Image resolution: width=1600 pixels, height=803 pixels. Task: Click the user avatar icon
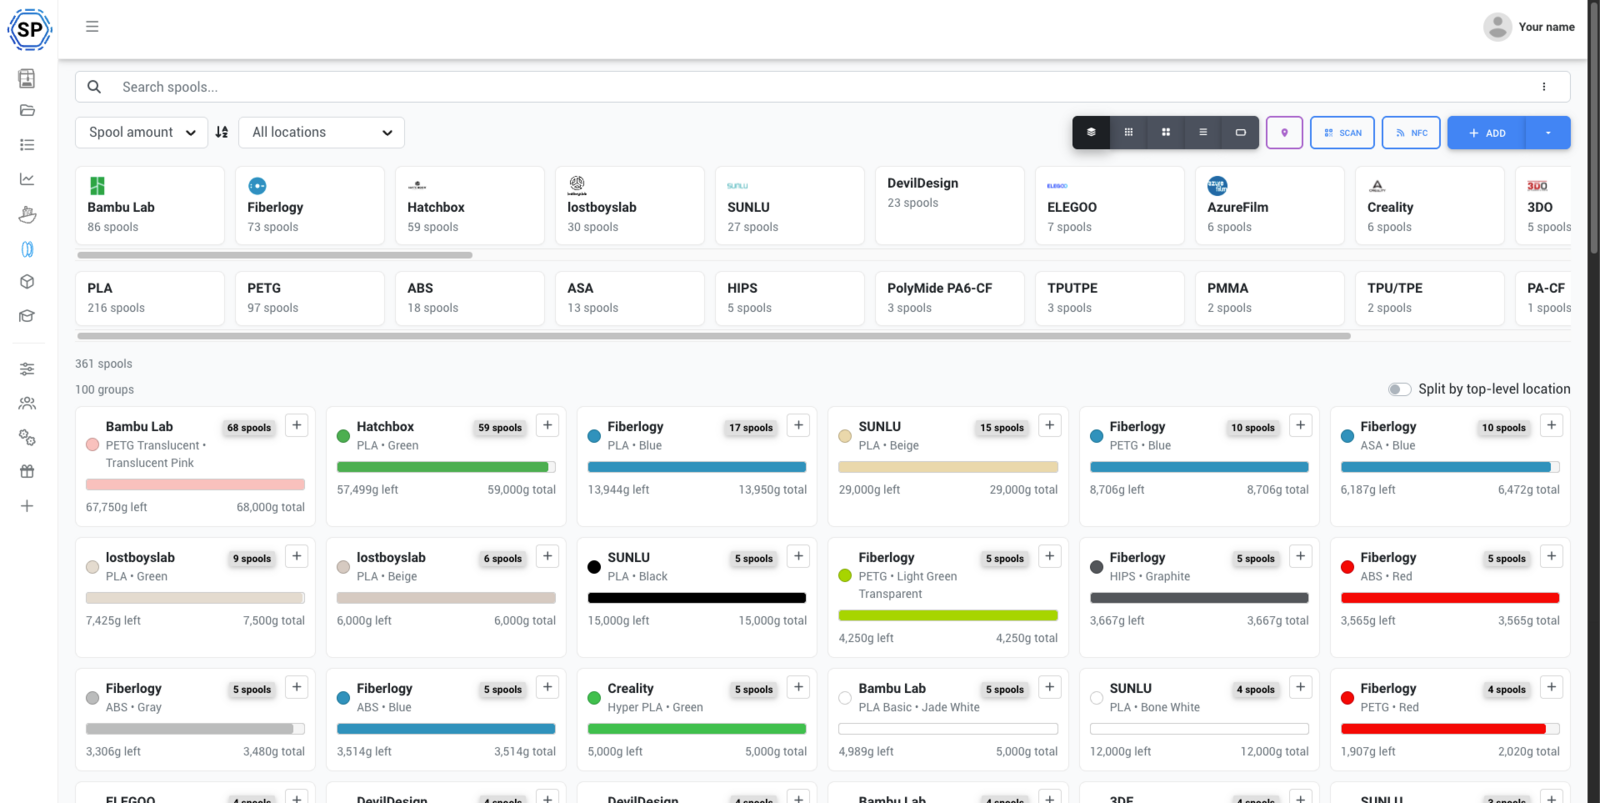1497,27
